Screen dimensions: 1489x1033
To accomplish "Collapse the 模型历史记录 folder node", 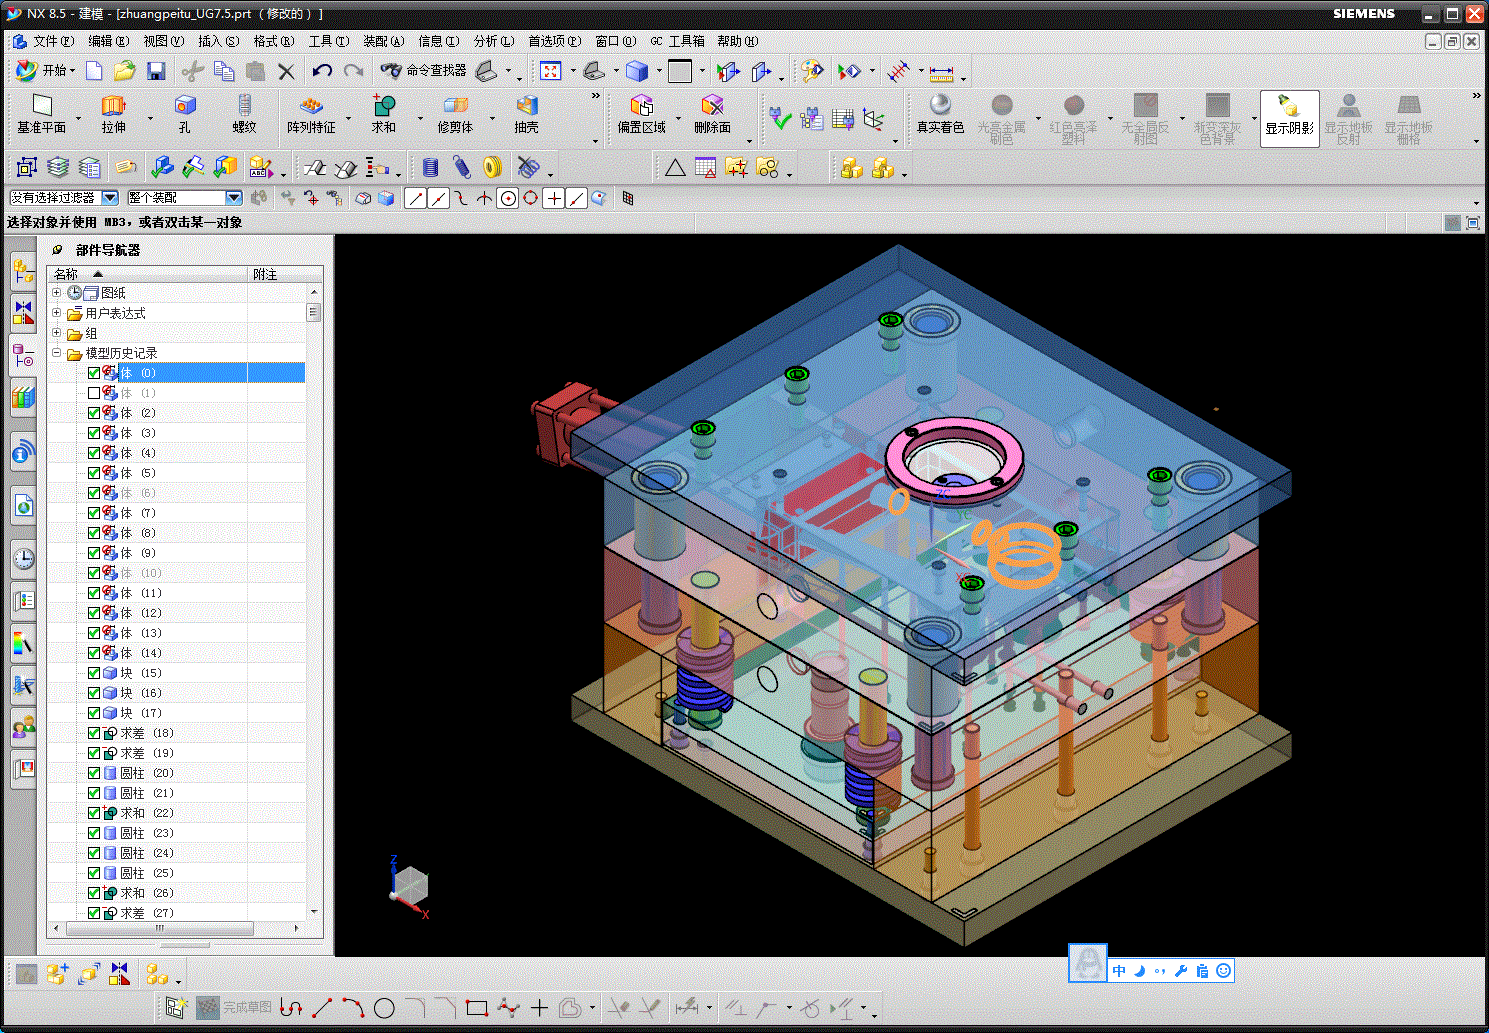I will [57, 353].
